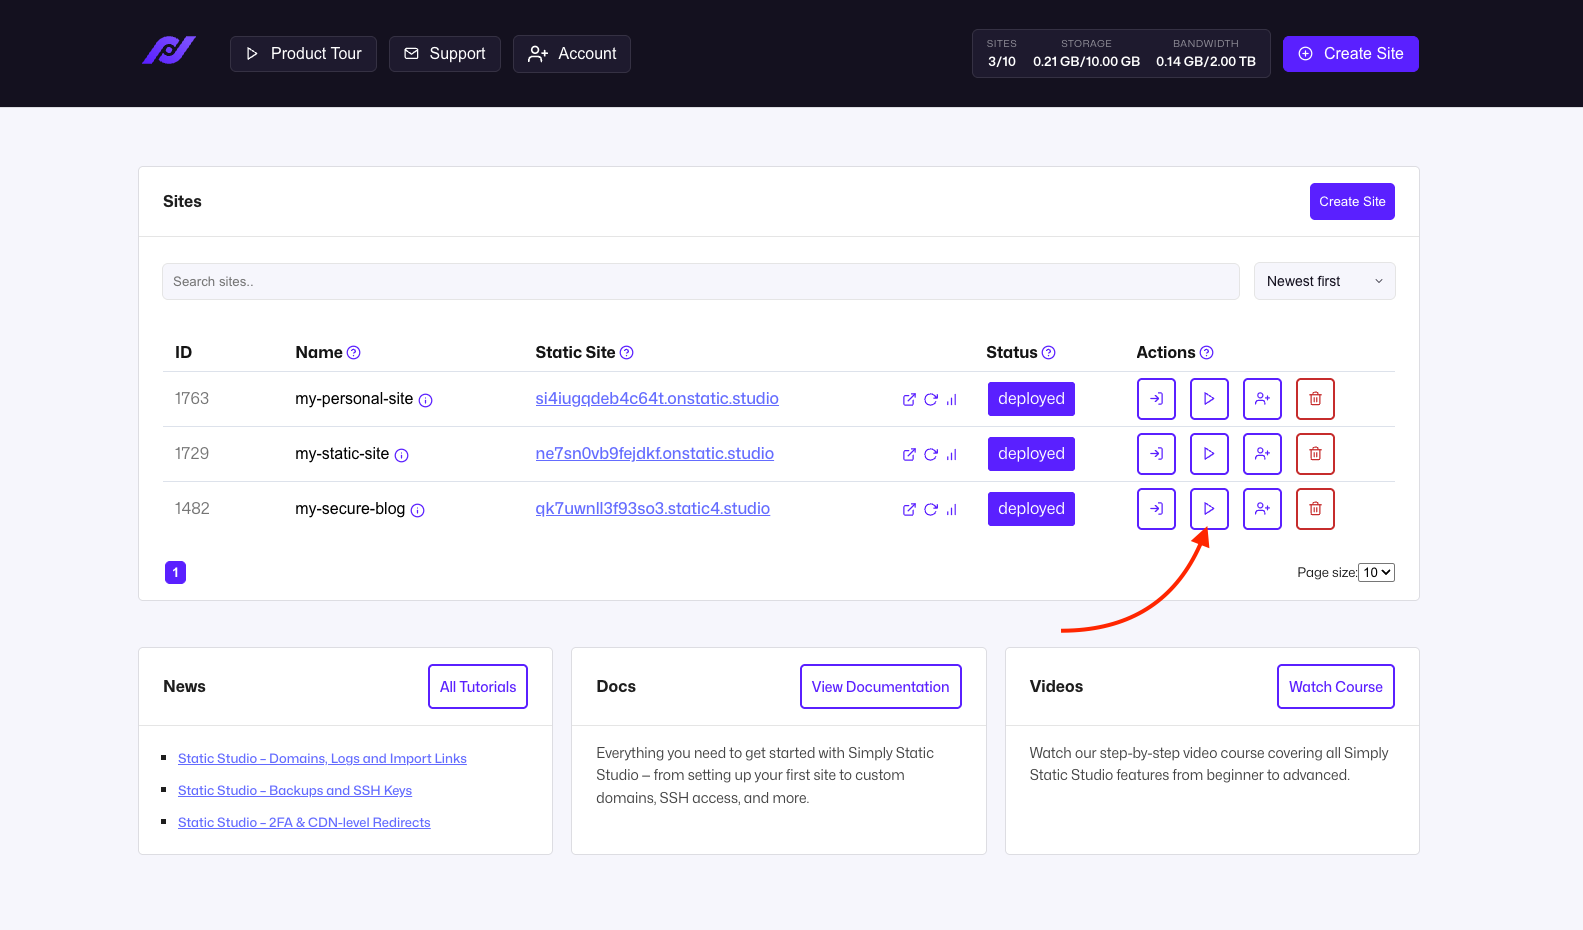This screenshot has width=1583, height=930.
Task: Click the Storage usage 0.21 GB/10.00 GB
Action: (1086, 62)
